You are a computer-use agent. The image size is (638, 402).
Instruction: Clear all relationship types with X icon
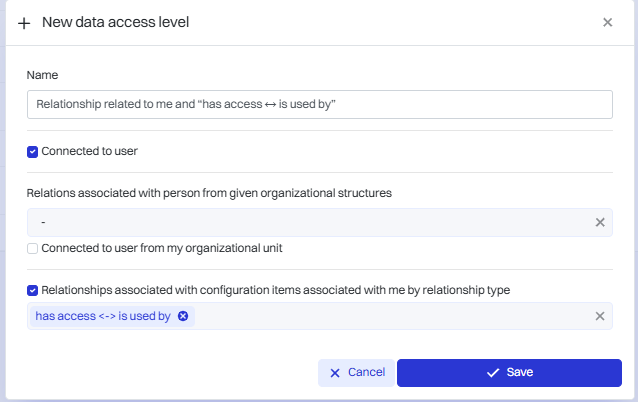click(x=600, y=316)
